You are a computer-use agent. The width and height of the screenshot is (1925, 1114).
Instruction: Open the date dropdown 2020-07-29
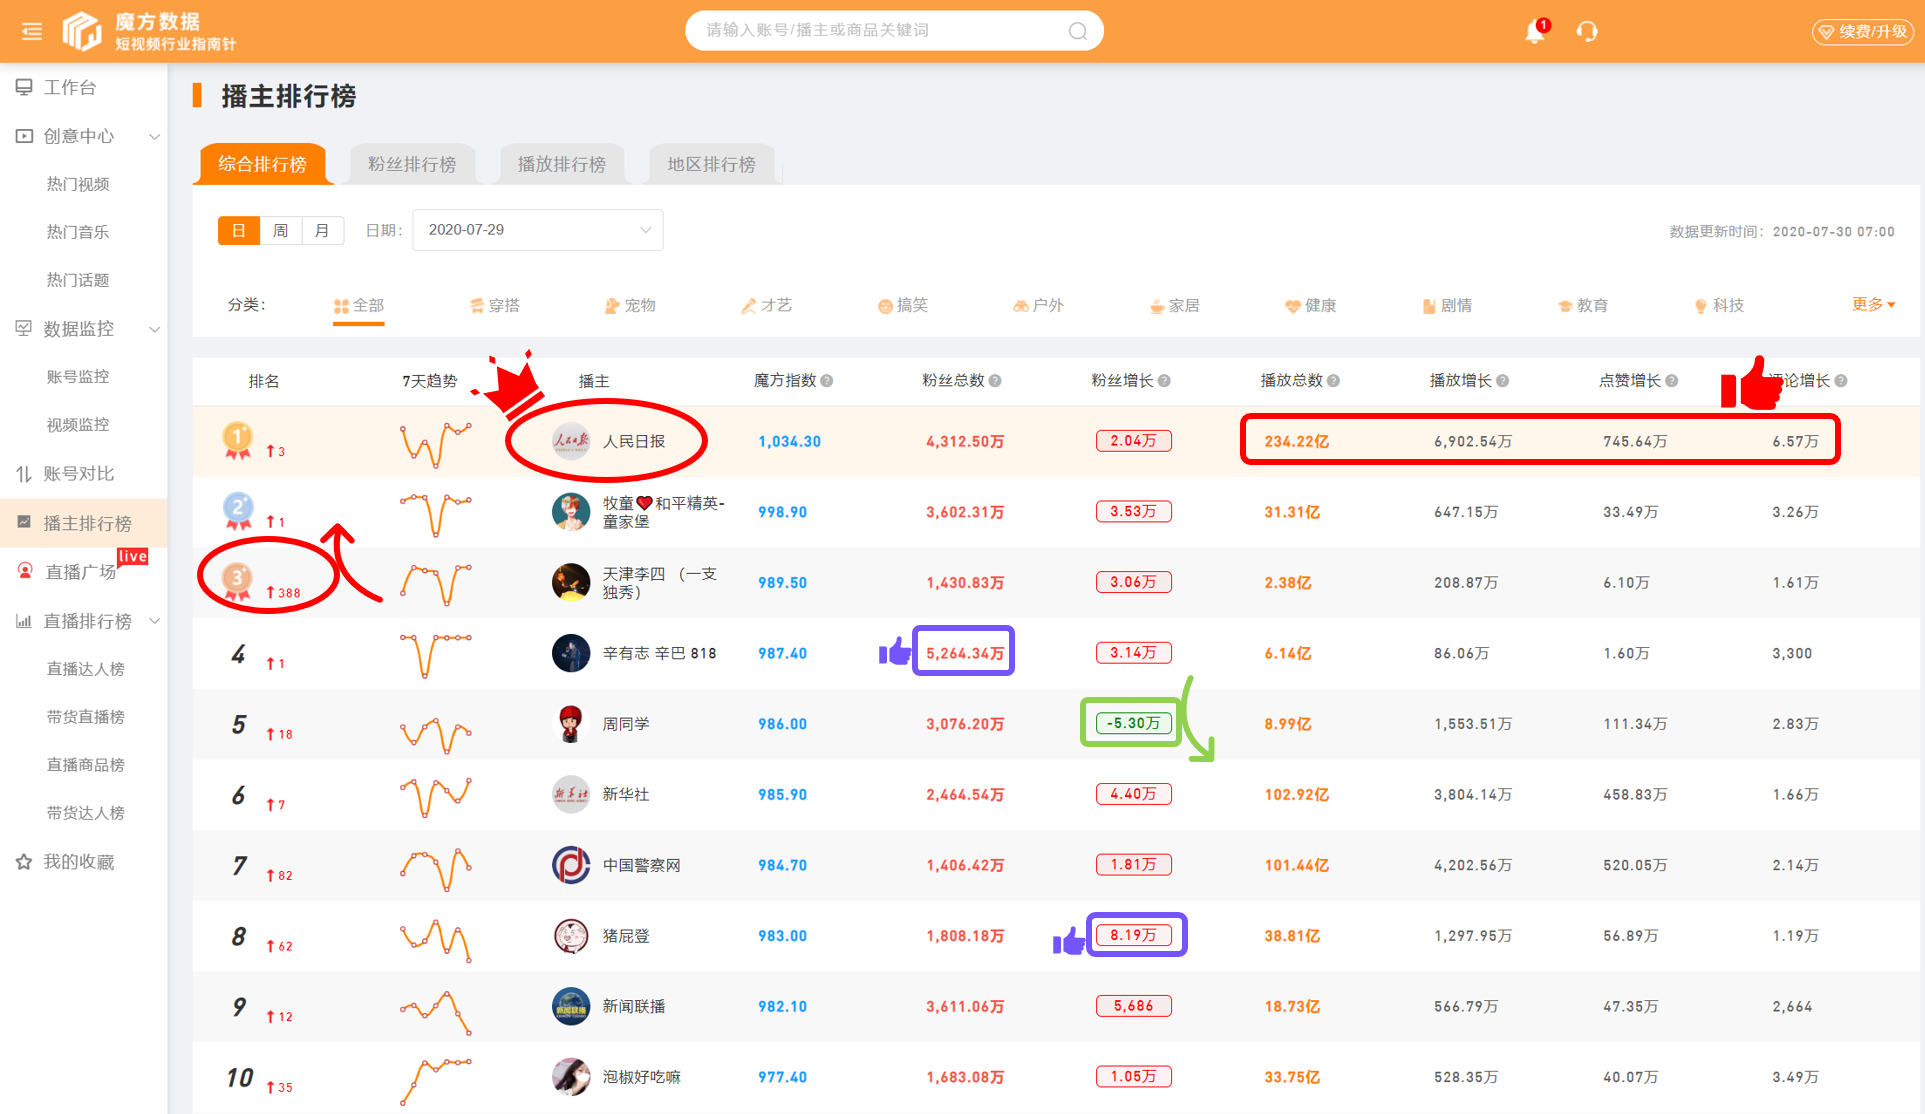[x=538, y=230]
